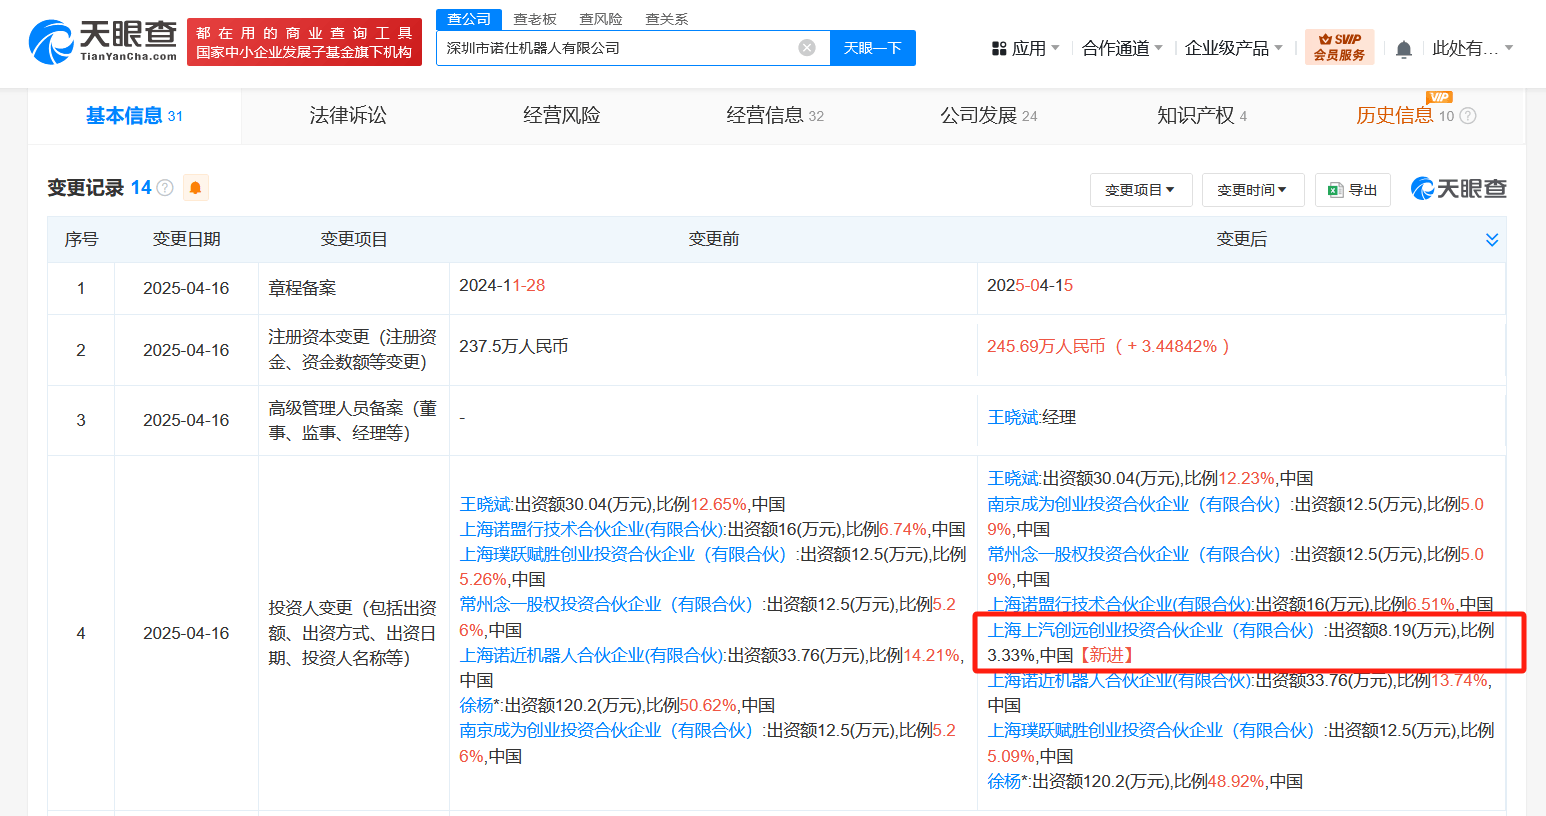Open 上海璞跃赋胜创业投资合伙企业 link in 变更前 column
This screenshot has height=816, width=1546.
click(x=623, y=555)
